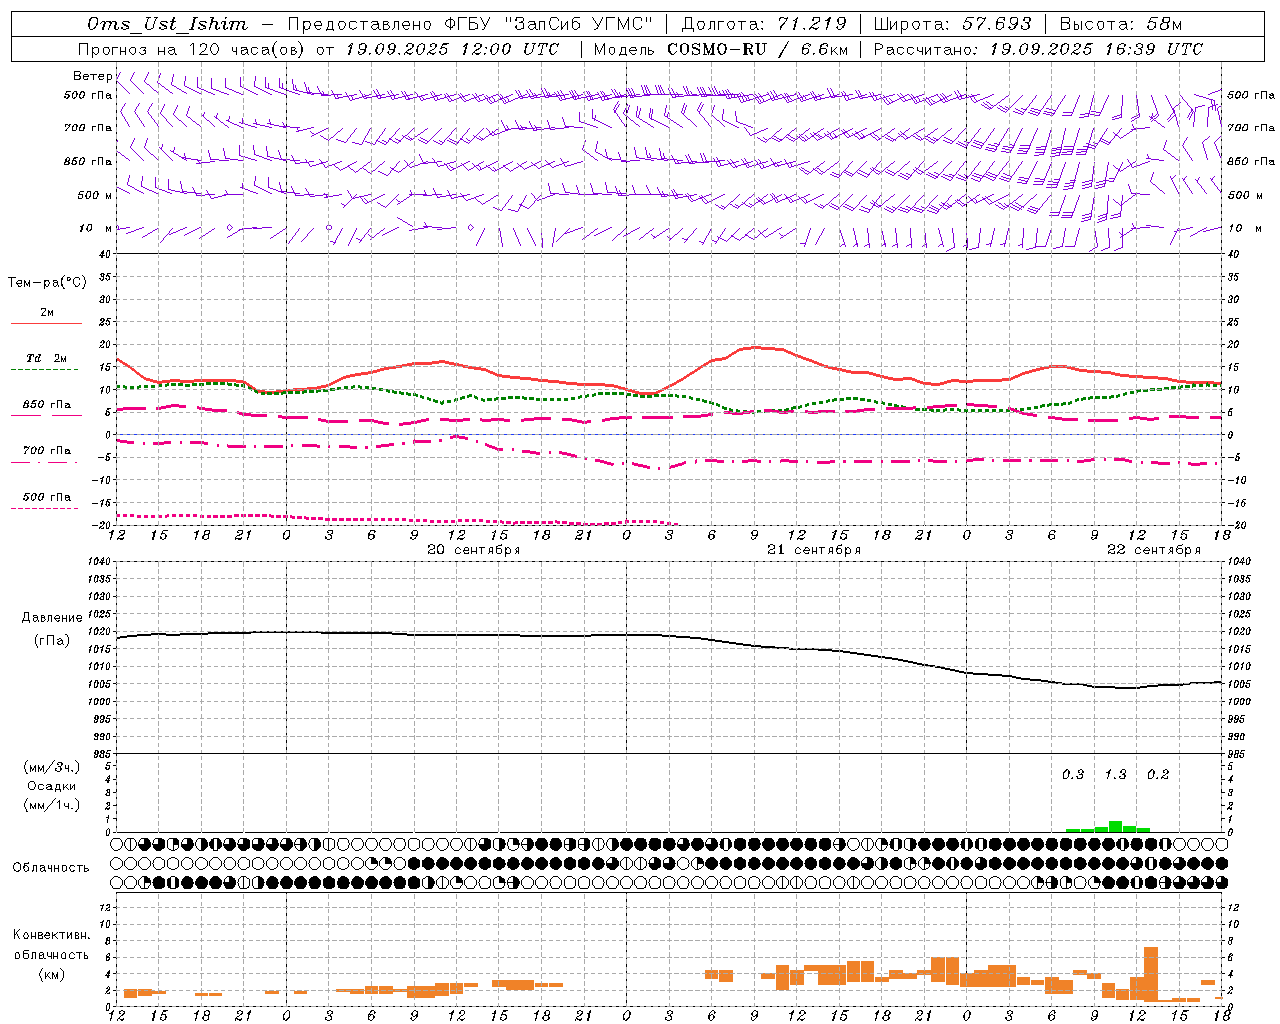Click the 700 гПа temperature legend entry
Screen dimensions: 1280x1024
pyautogui.click(x=46, y=452)
